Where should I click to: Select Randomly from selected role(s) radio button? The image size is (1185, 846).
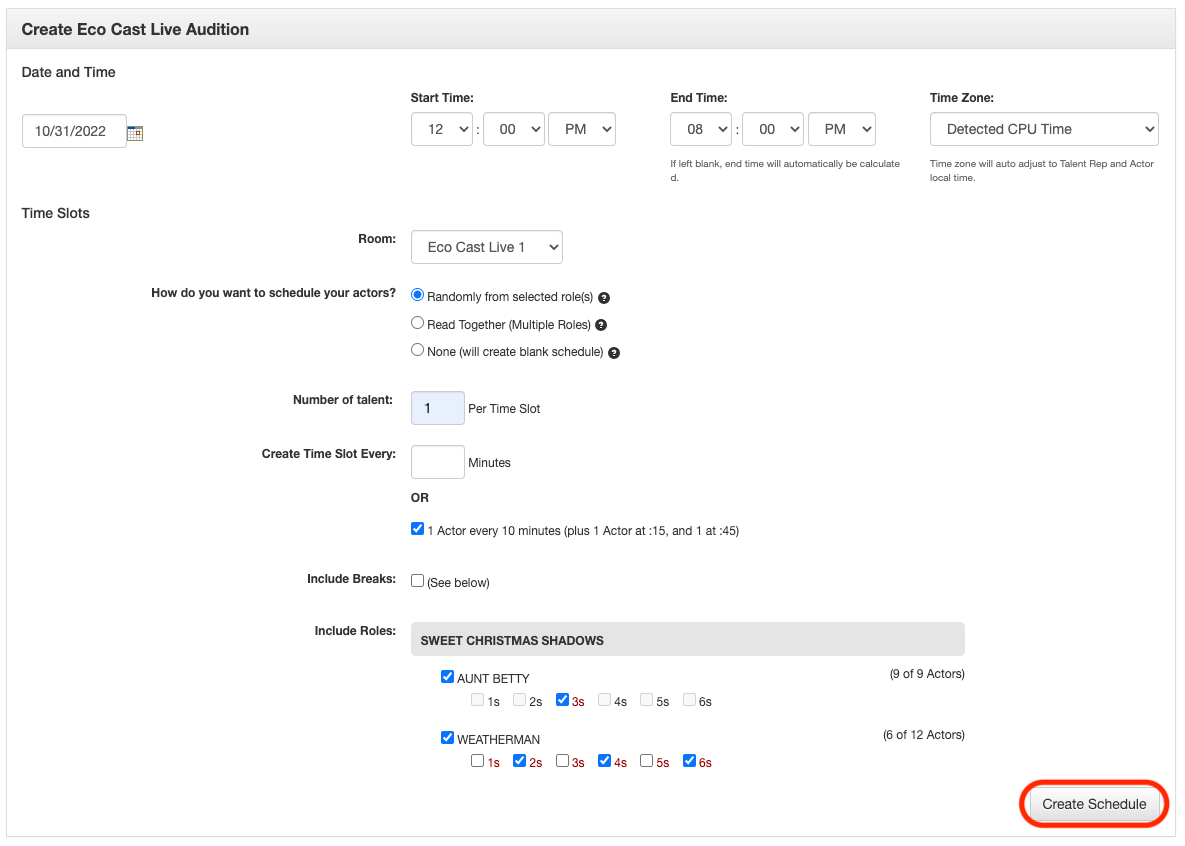(x=417, y=296)
